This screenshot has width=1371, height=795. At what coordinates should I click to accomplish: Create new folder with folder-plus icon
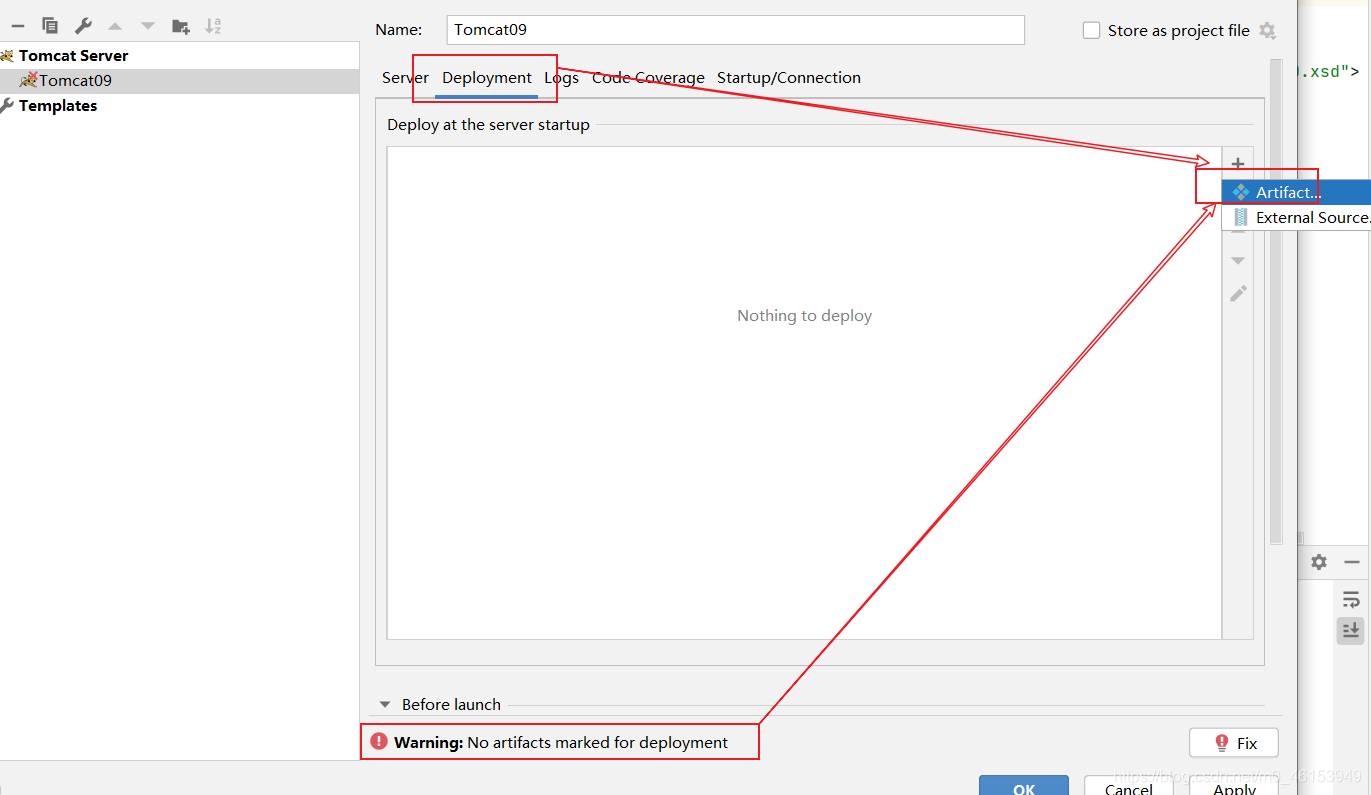tap(181, 26)
